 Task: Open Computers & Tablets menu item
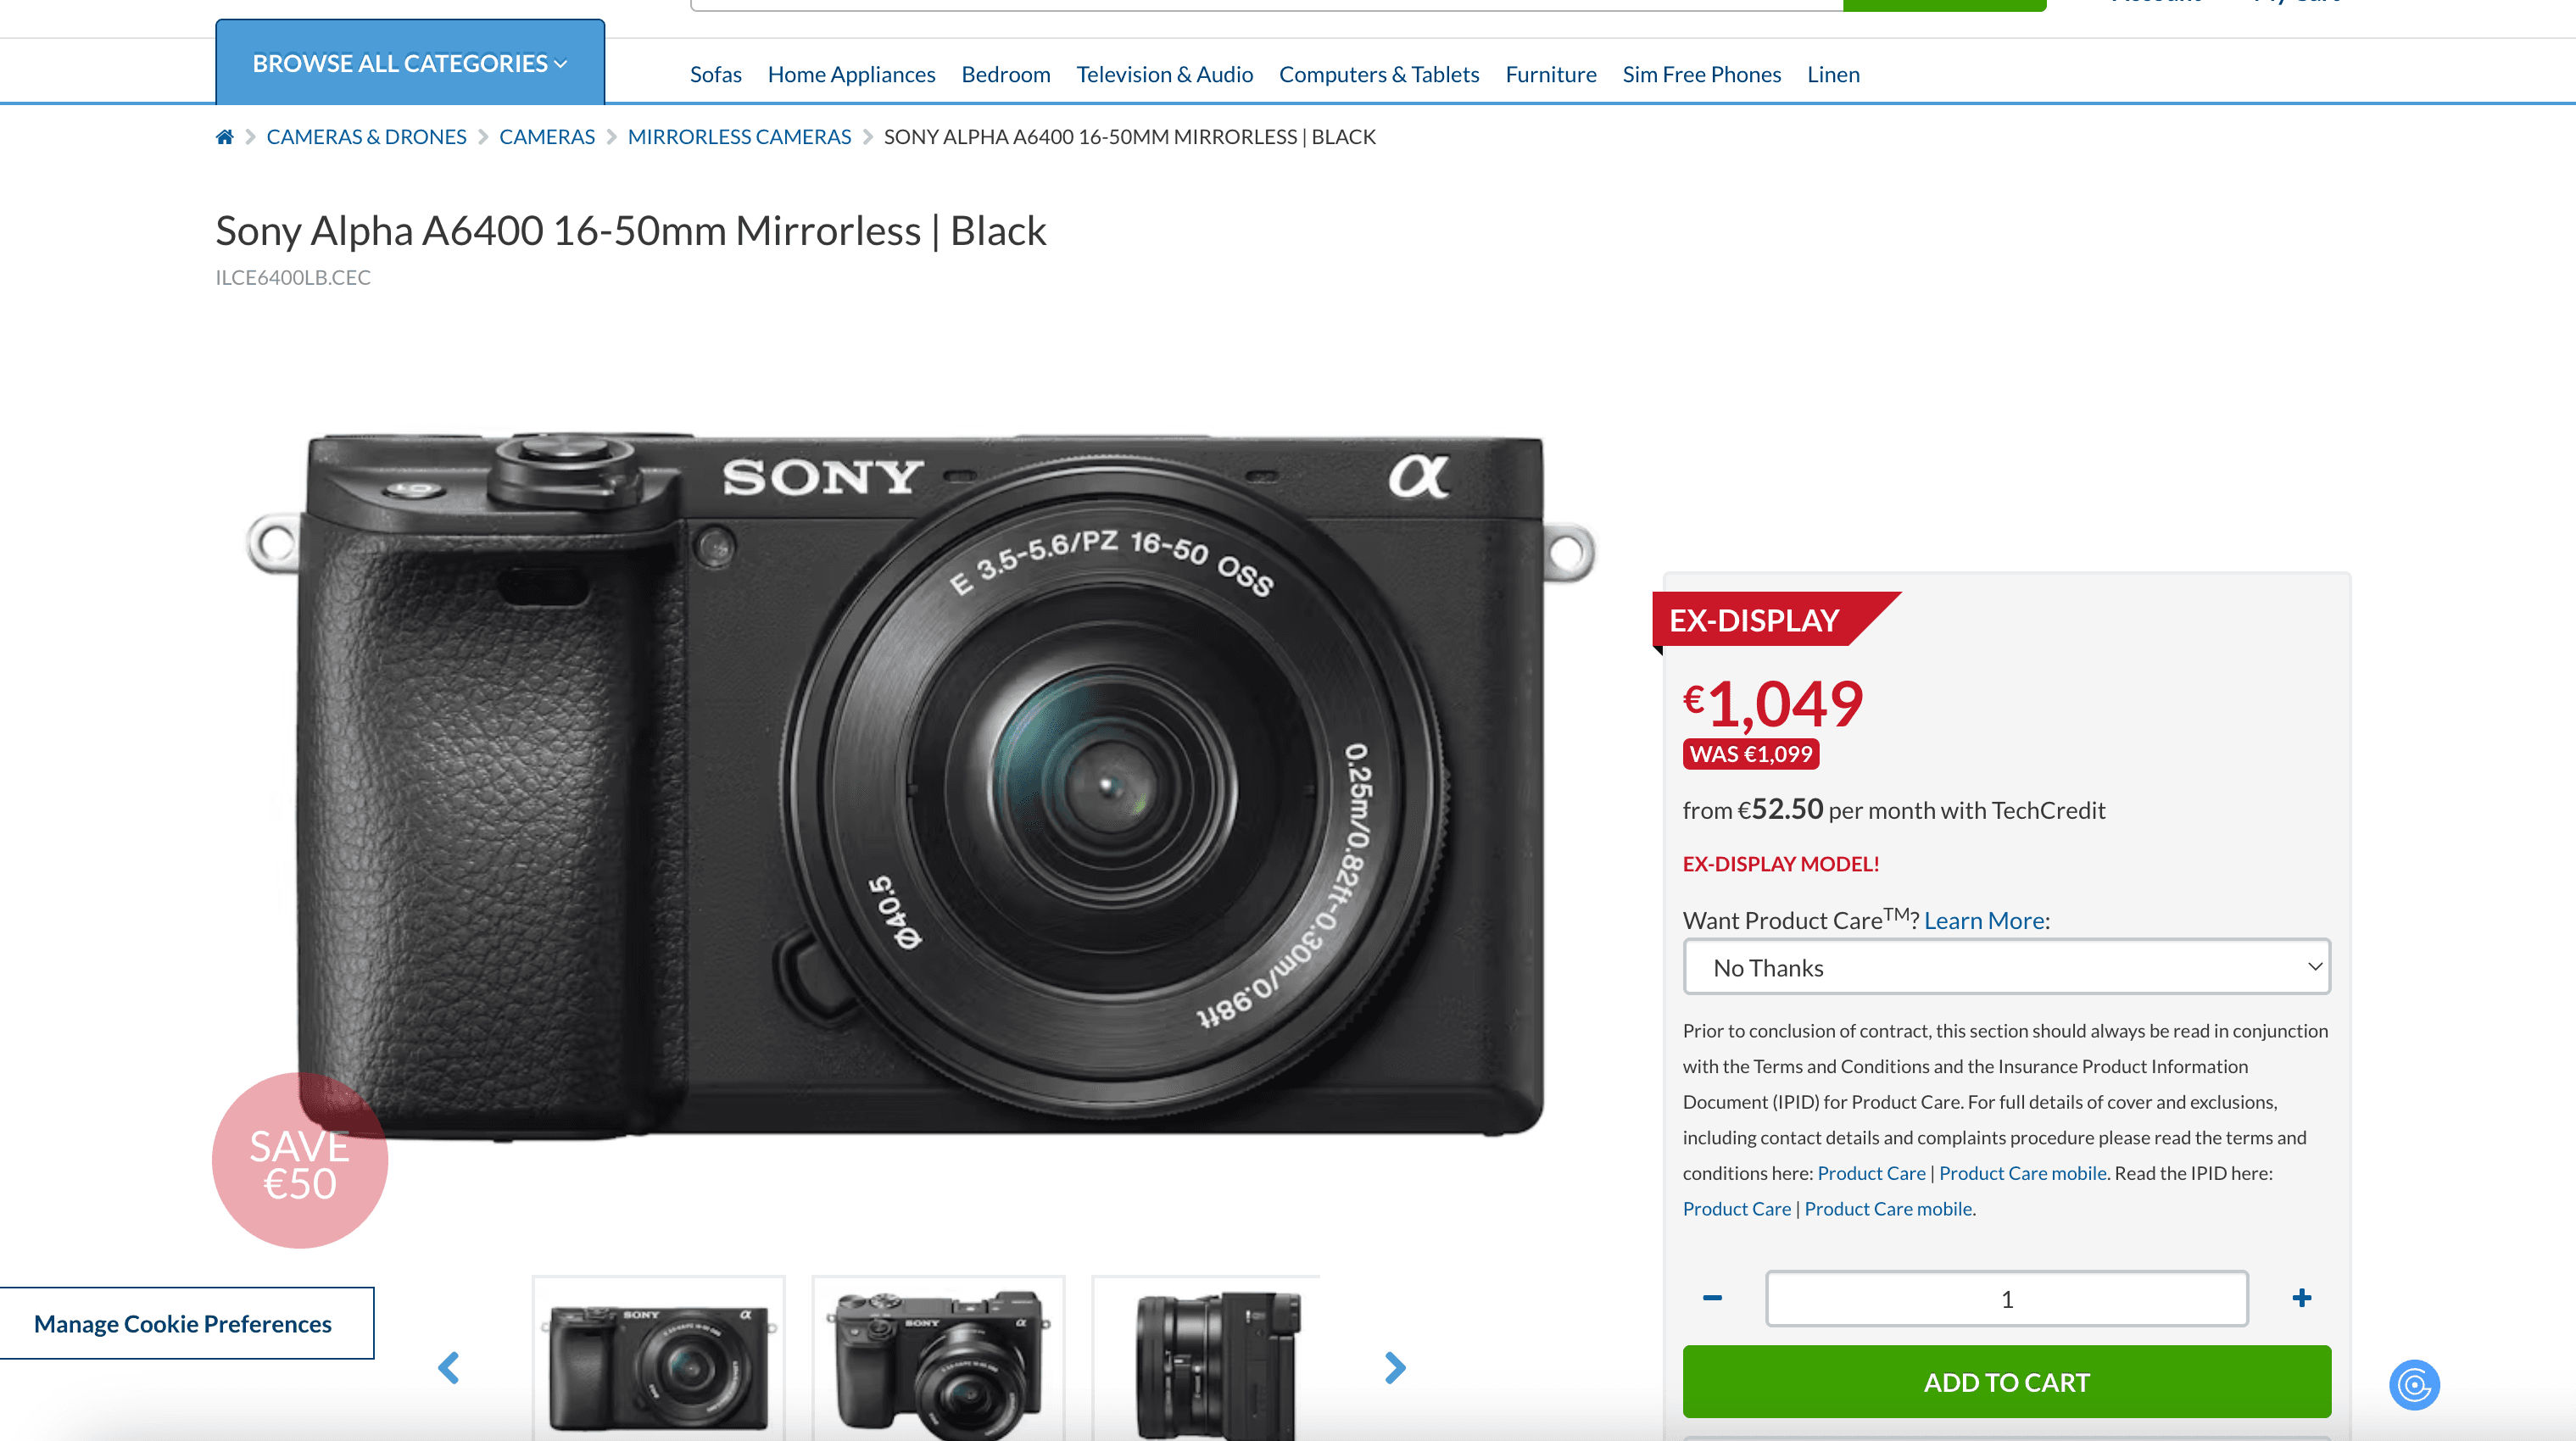coord(1378,75)
